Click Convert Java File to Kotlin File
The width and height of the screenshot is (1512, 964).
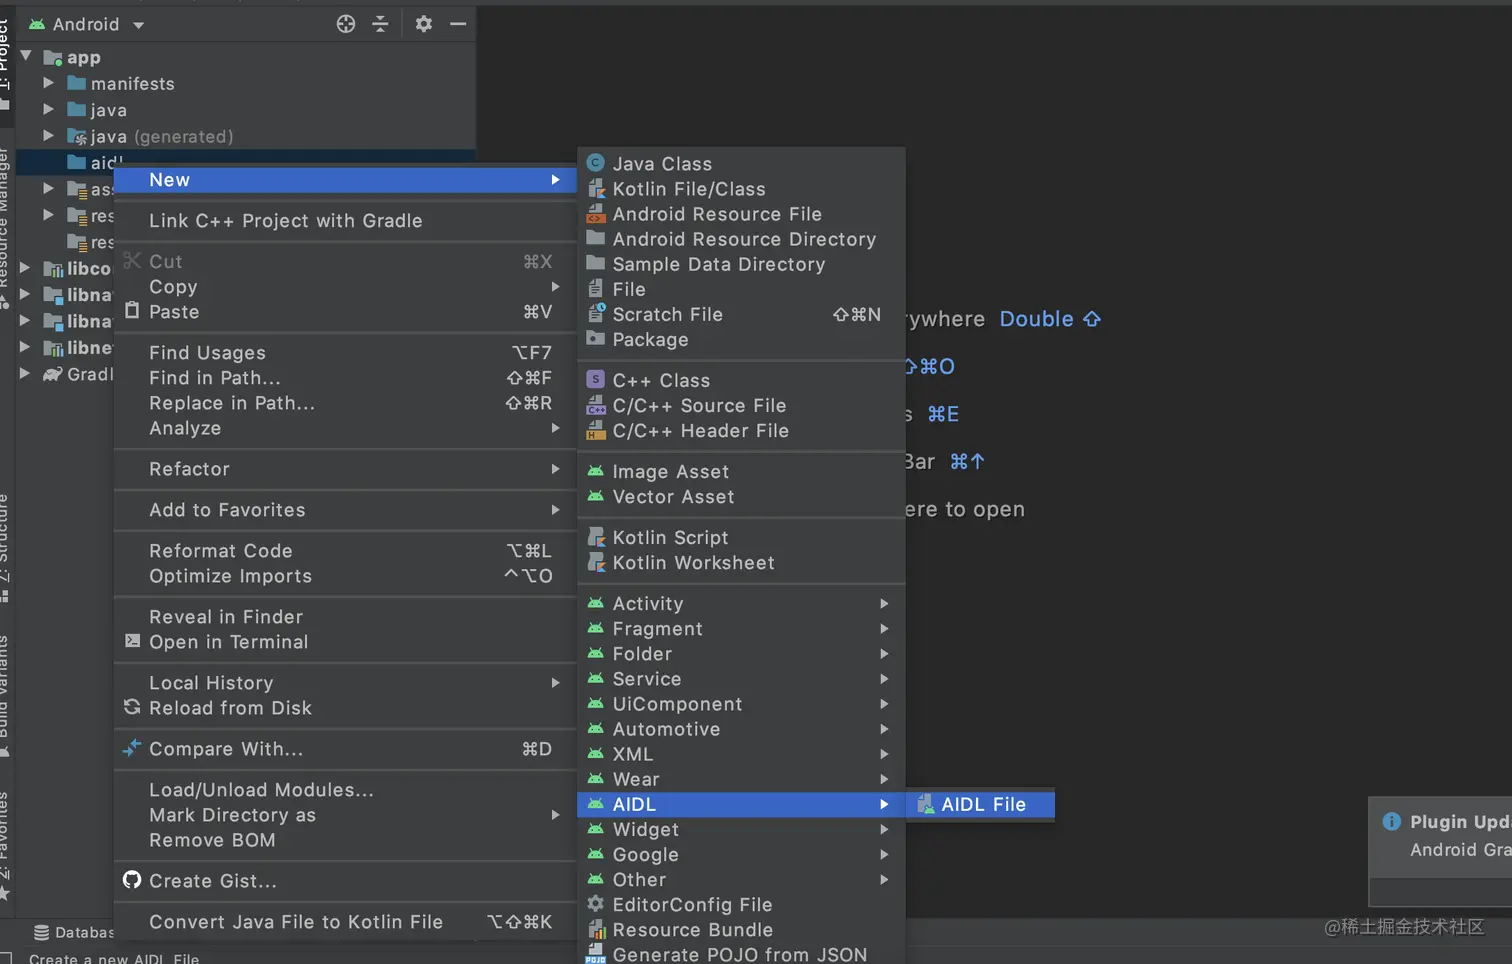(295, 922)
